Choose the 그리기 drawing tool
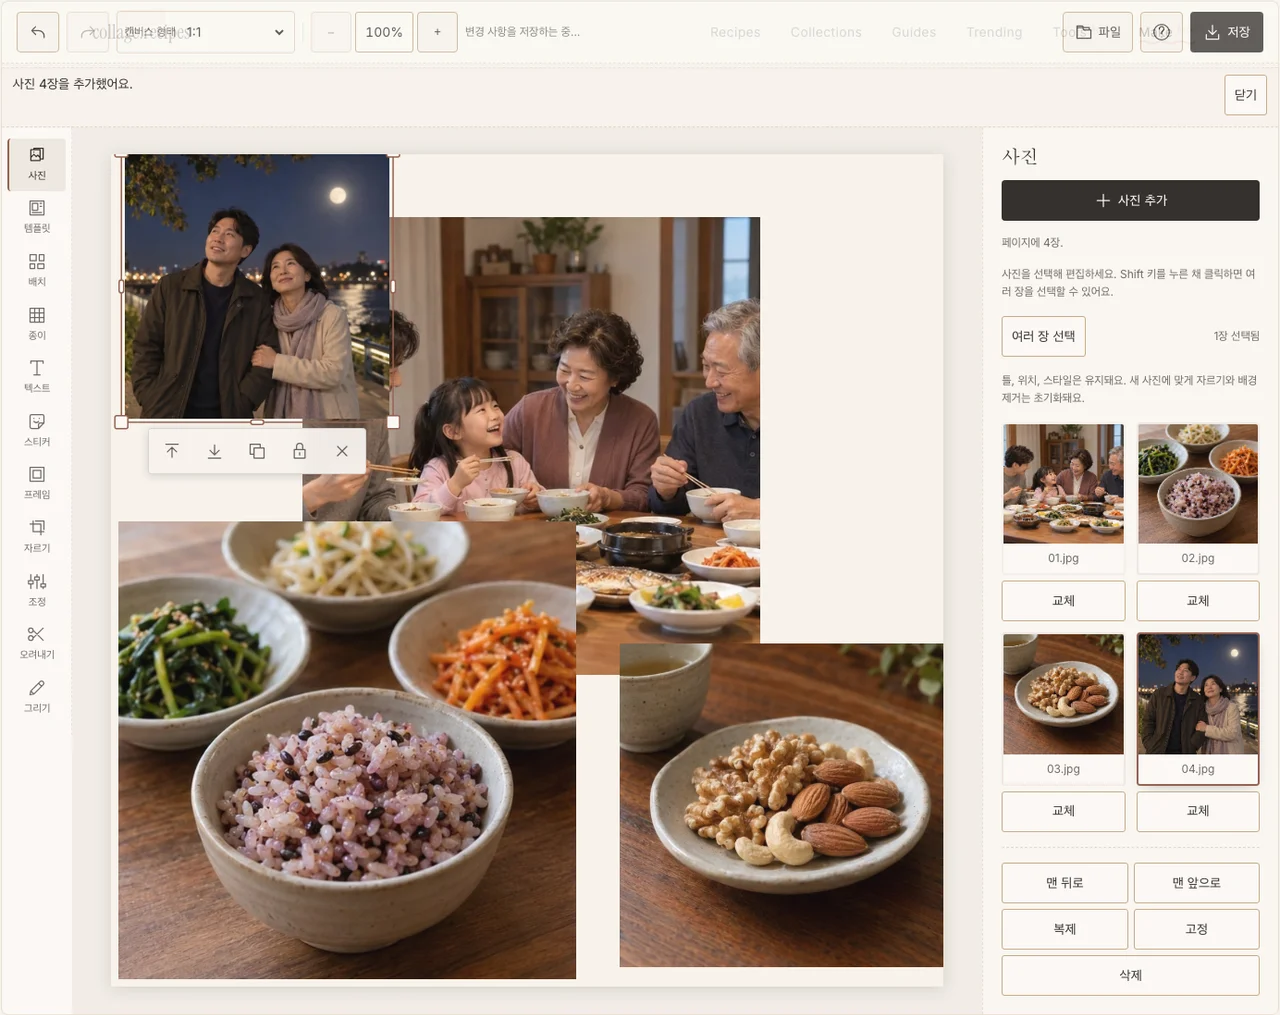The height and width of the screenshot is (1015, 1280). (x=37, y=696)
